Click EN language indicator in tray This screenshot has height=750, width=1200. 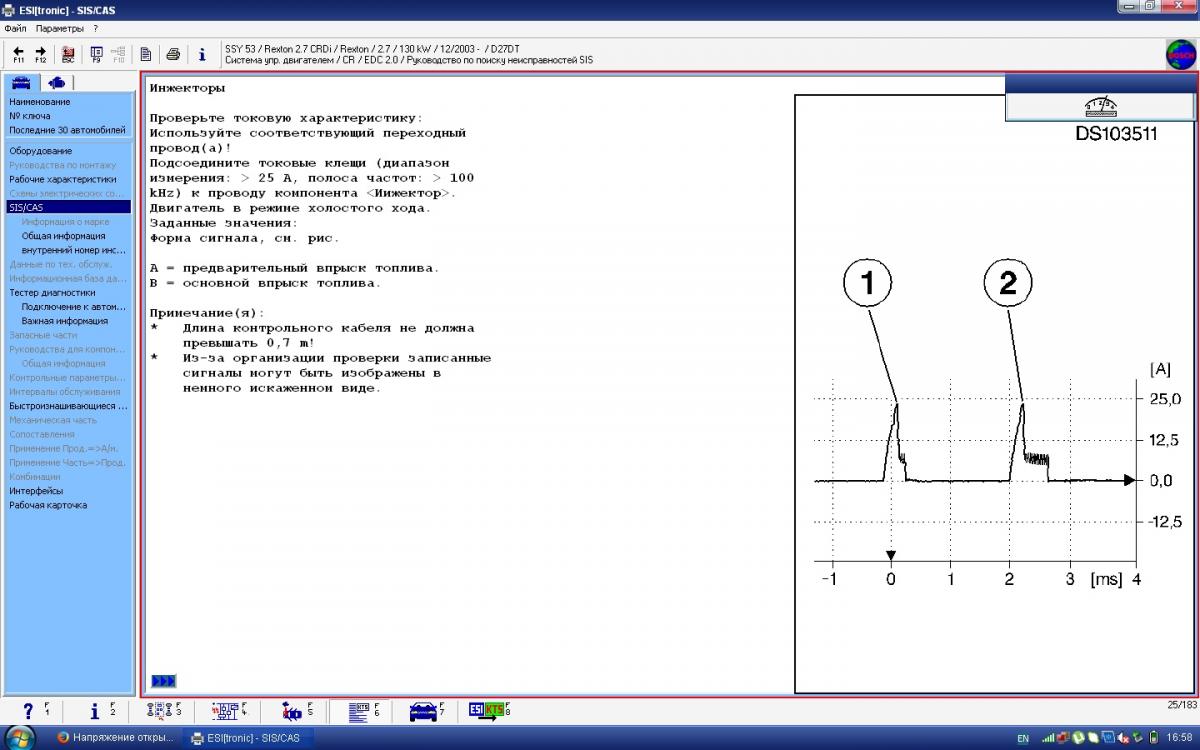pos(1022,739)
